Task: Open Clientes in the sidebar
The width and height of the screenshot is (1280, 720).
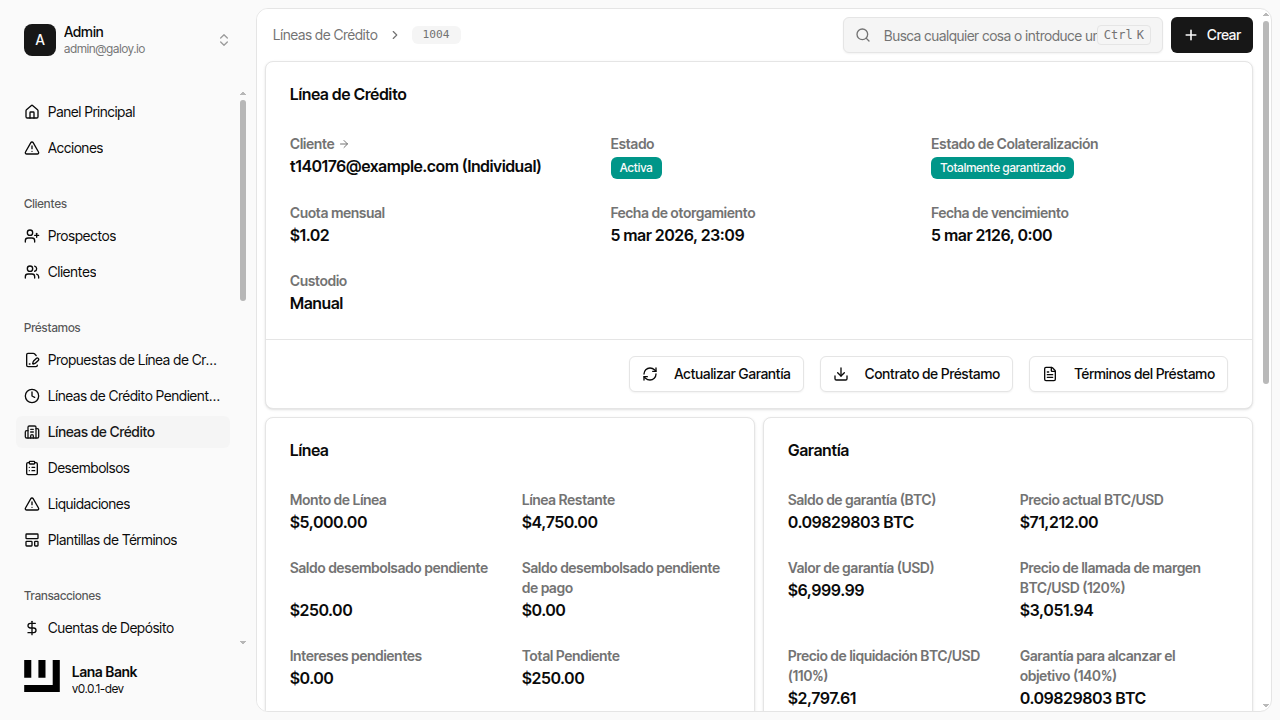Action: pos(72,272)
